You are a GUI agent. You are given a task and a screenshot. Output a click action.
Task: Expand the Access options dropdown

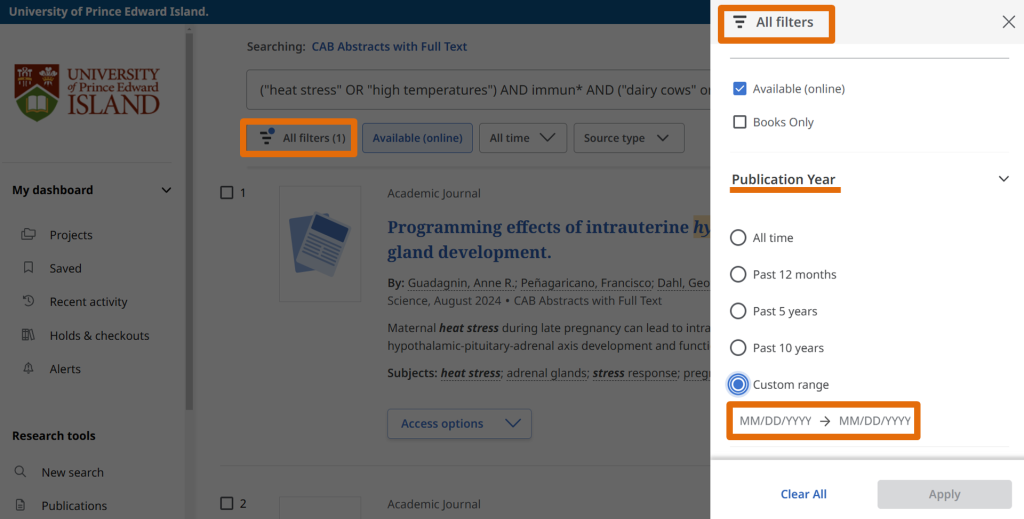tap(459, 424)
